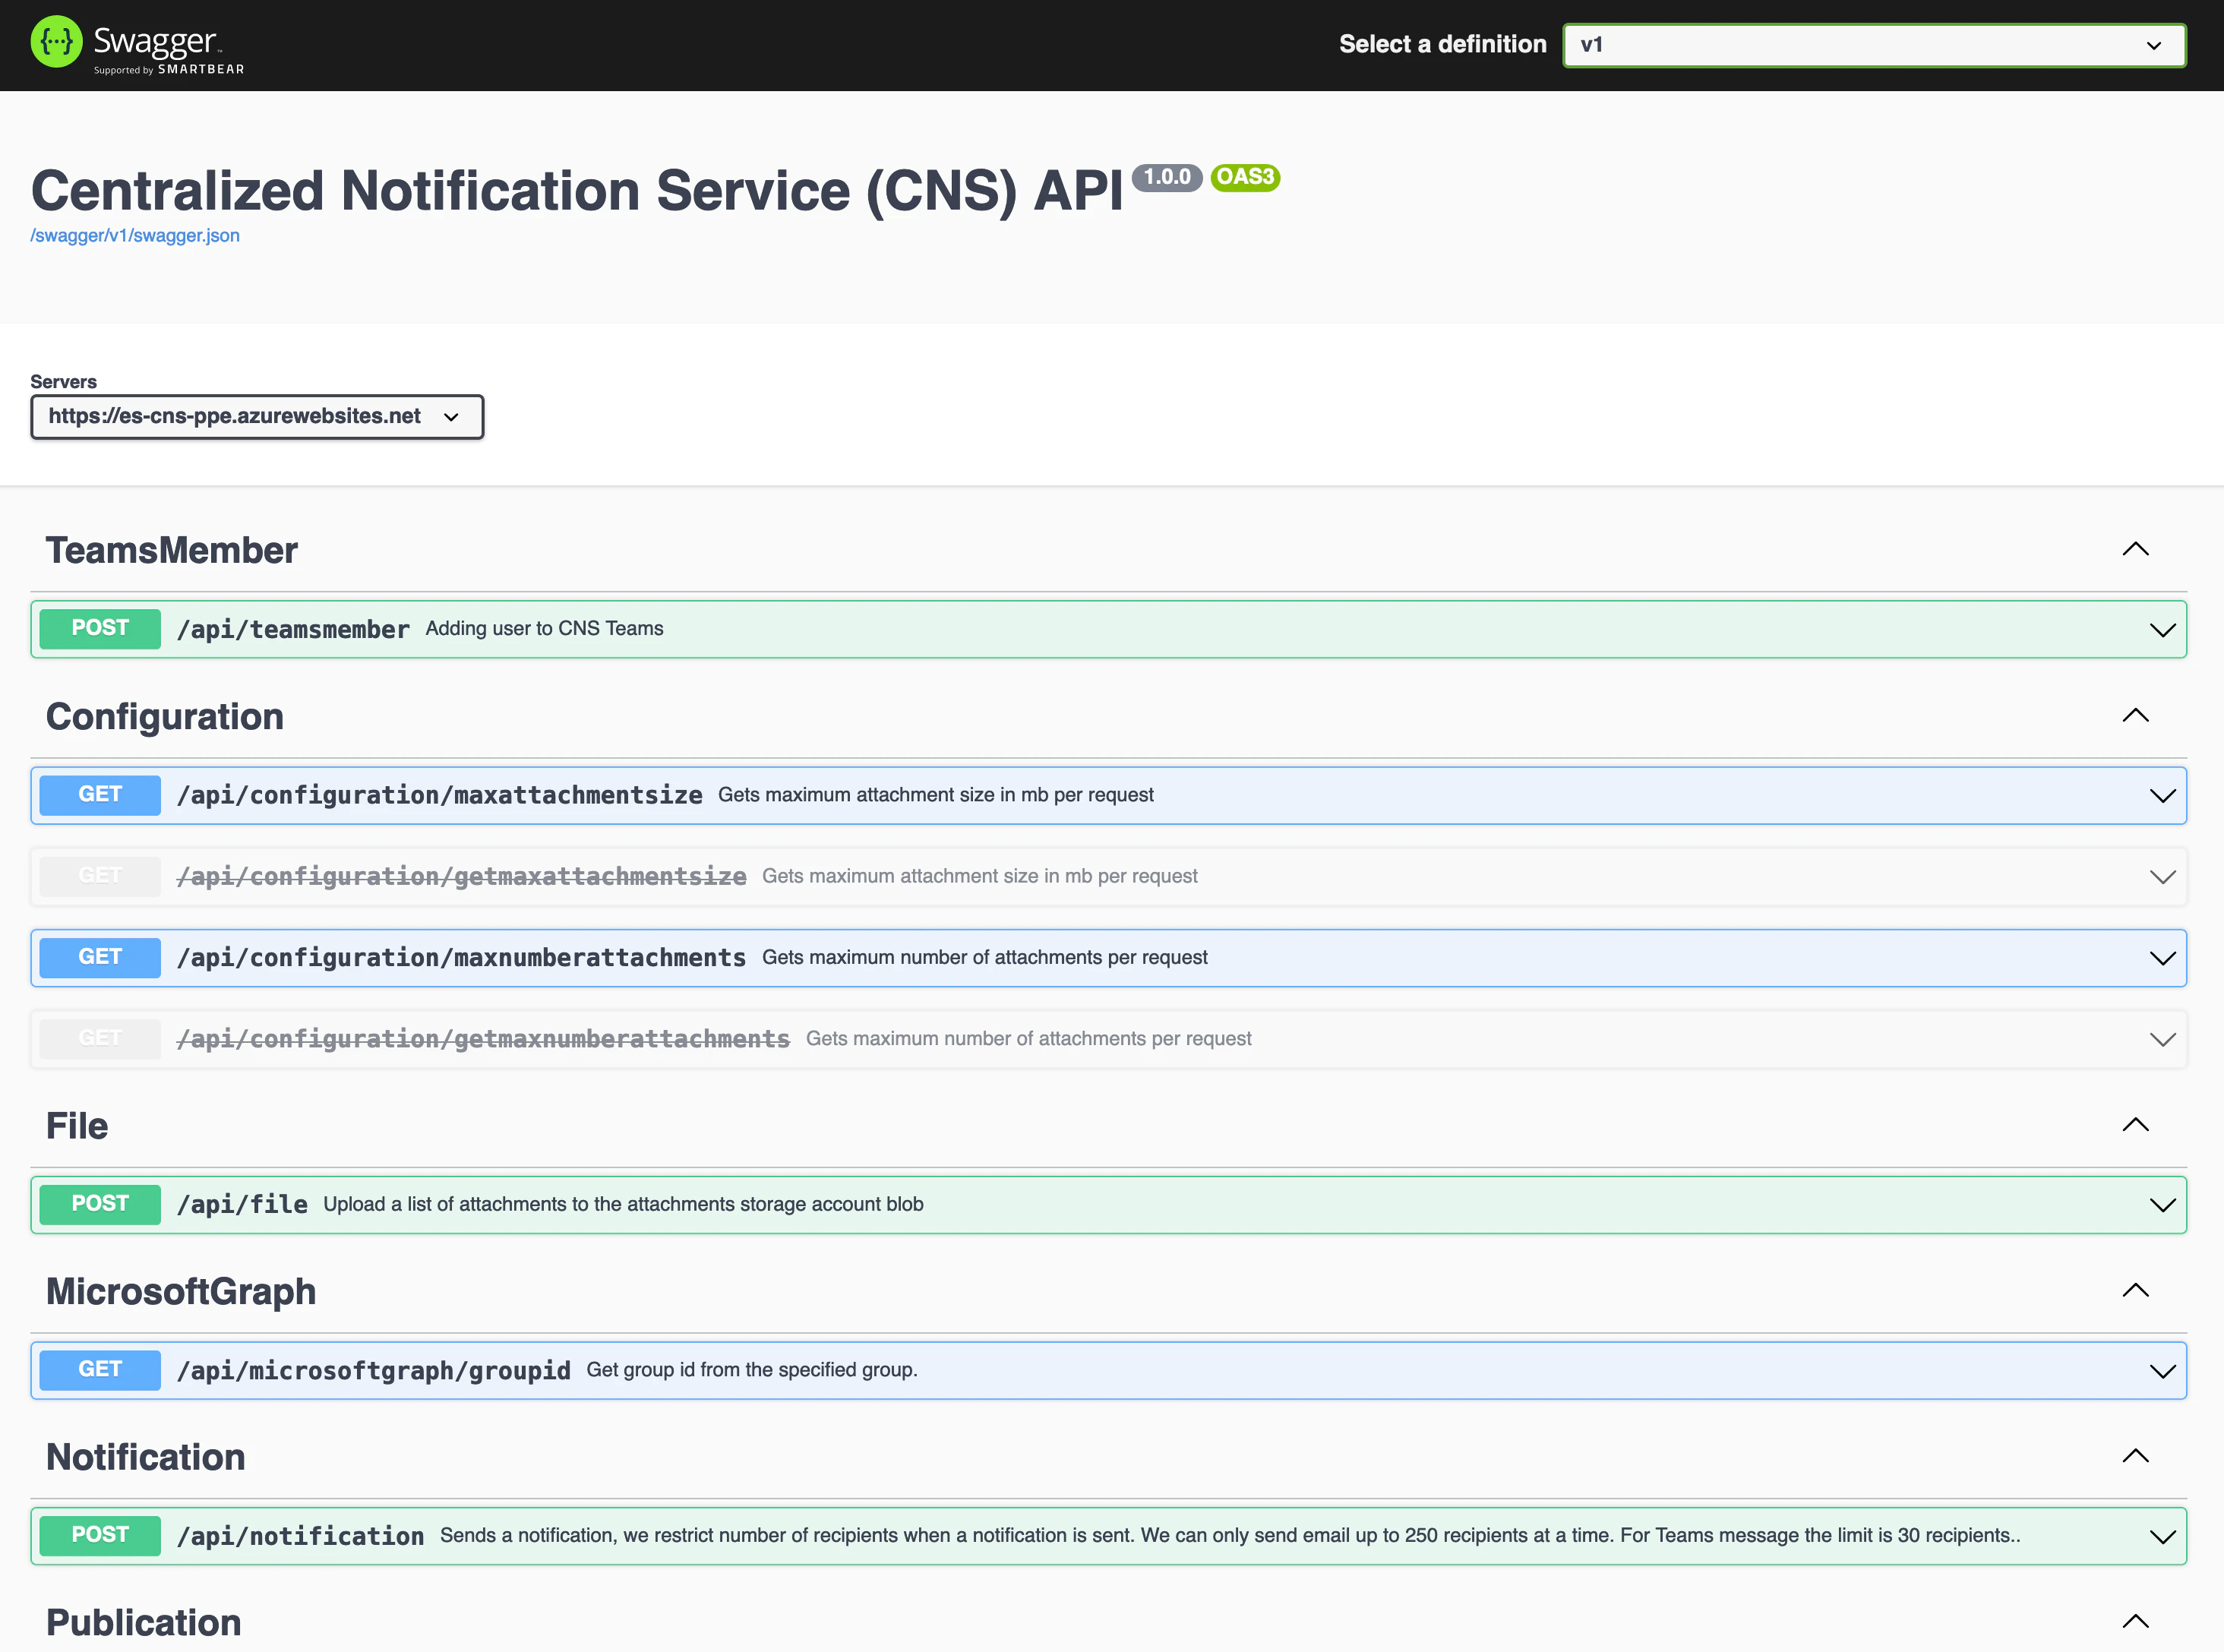Click the /api/configuration/maxattachmentsize path

[440, 795]
